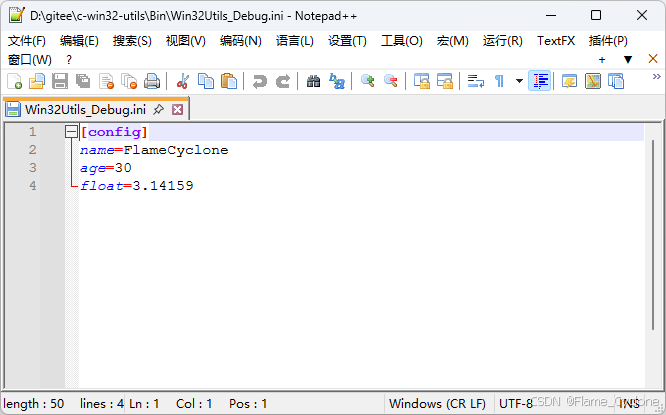Click the float=3.14159 line

[x=137, y=186]
